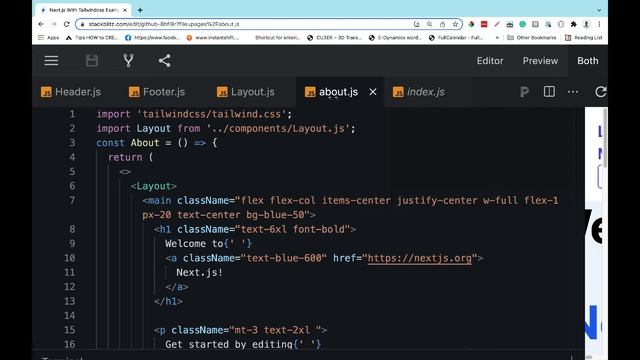Switch to Preview only view
The height and width of the screenshot is (360, 640).
click(540, 61)
